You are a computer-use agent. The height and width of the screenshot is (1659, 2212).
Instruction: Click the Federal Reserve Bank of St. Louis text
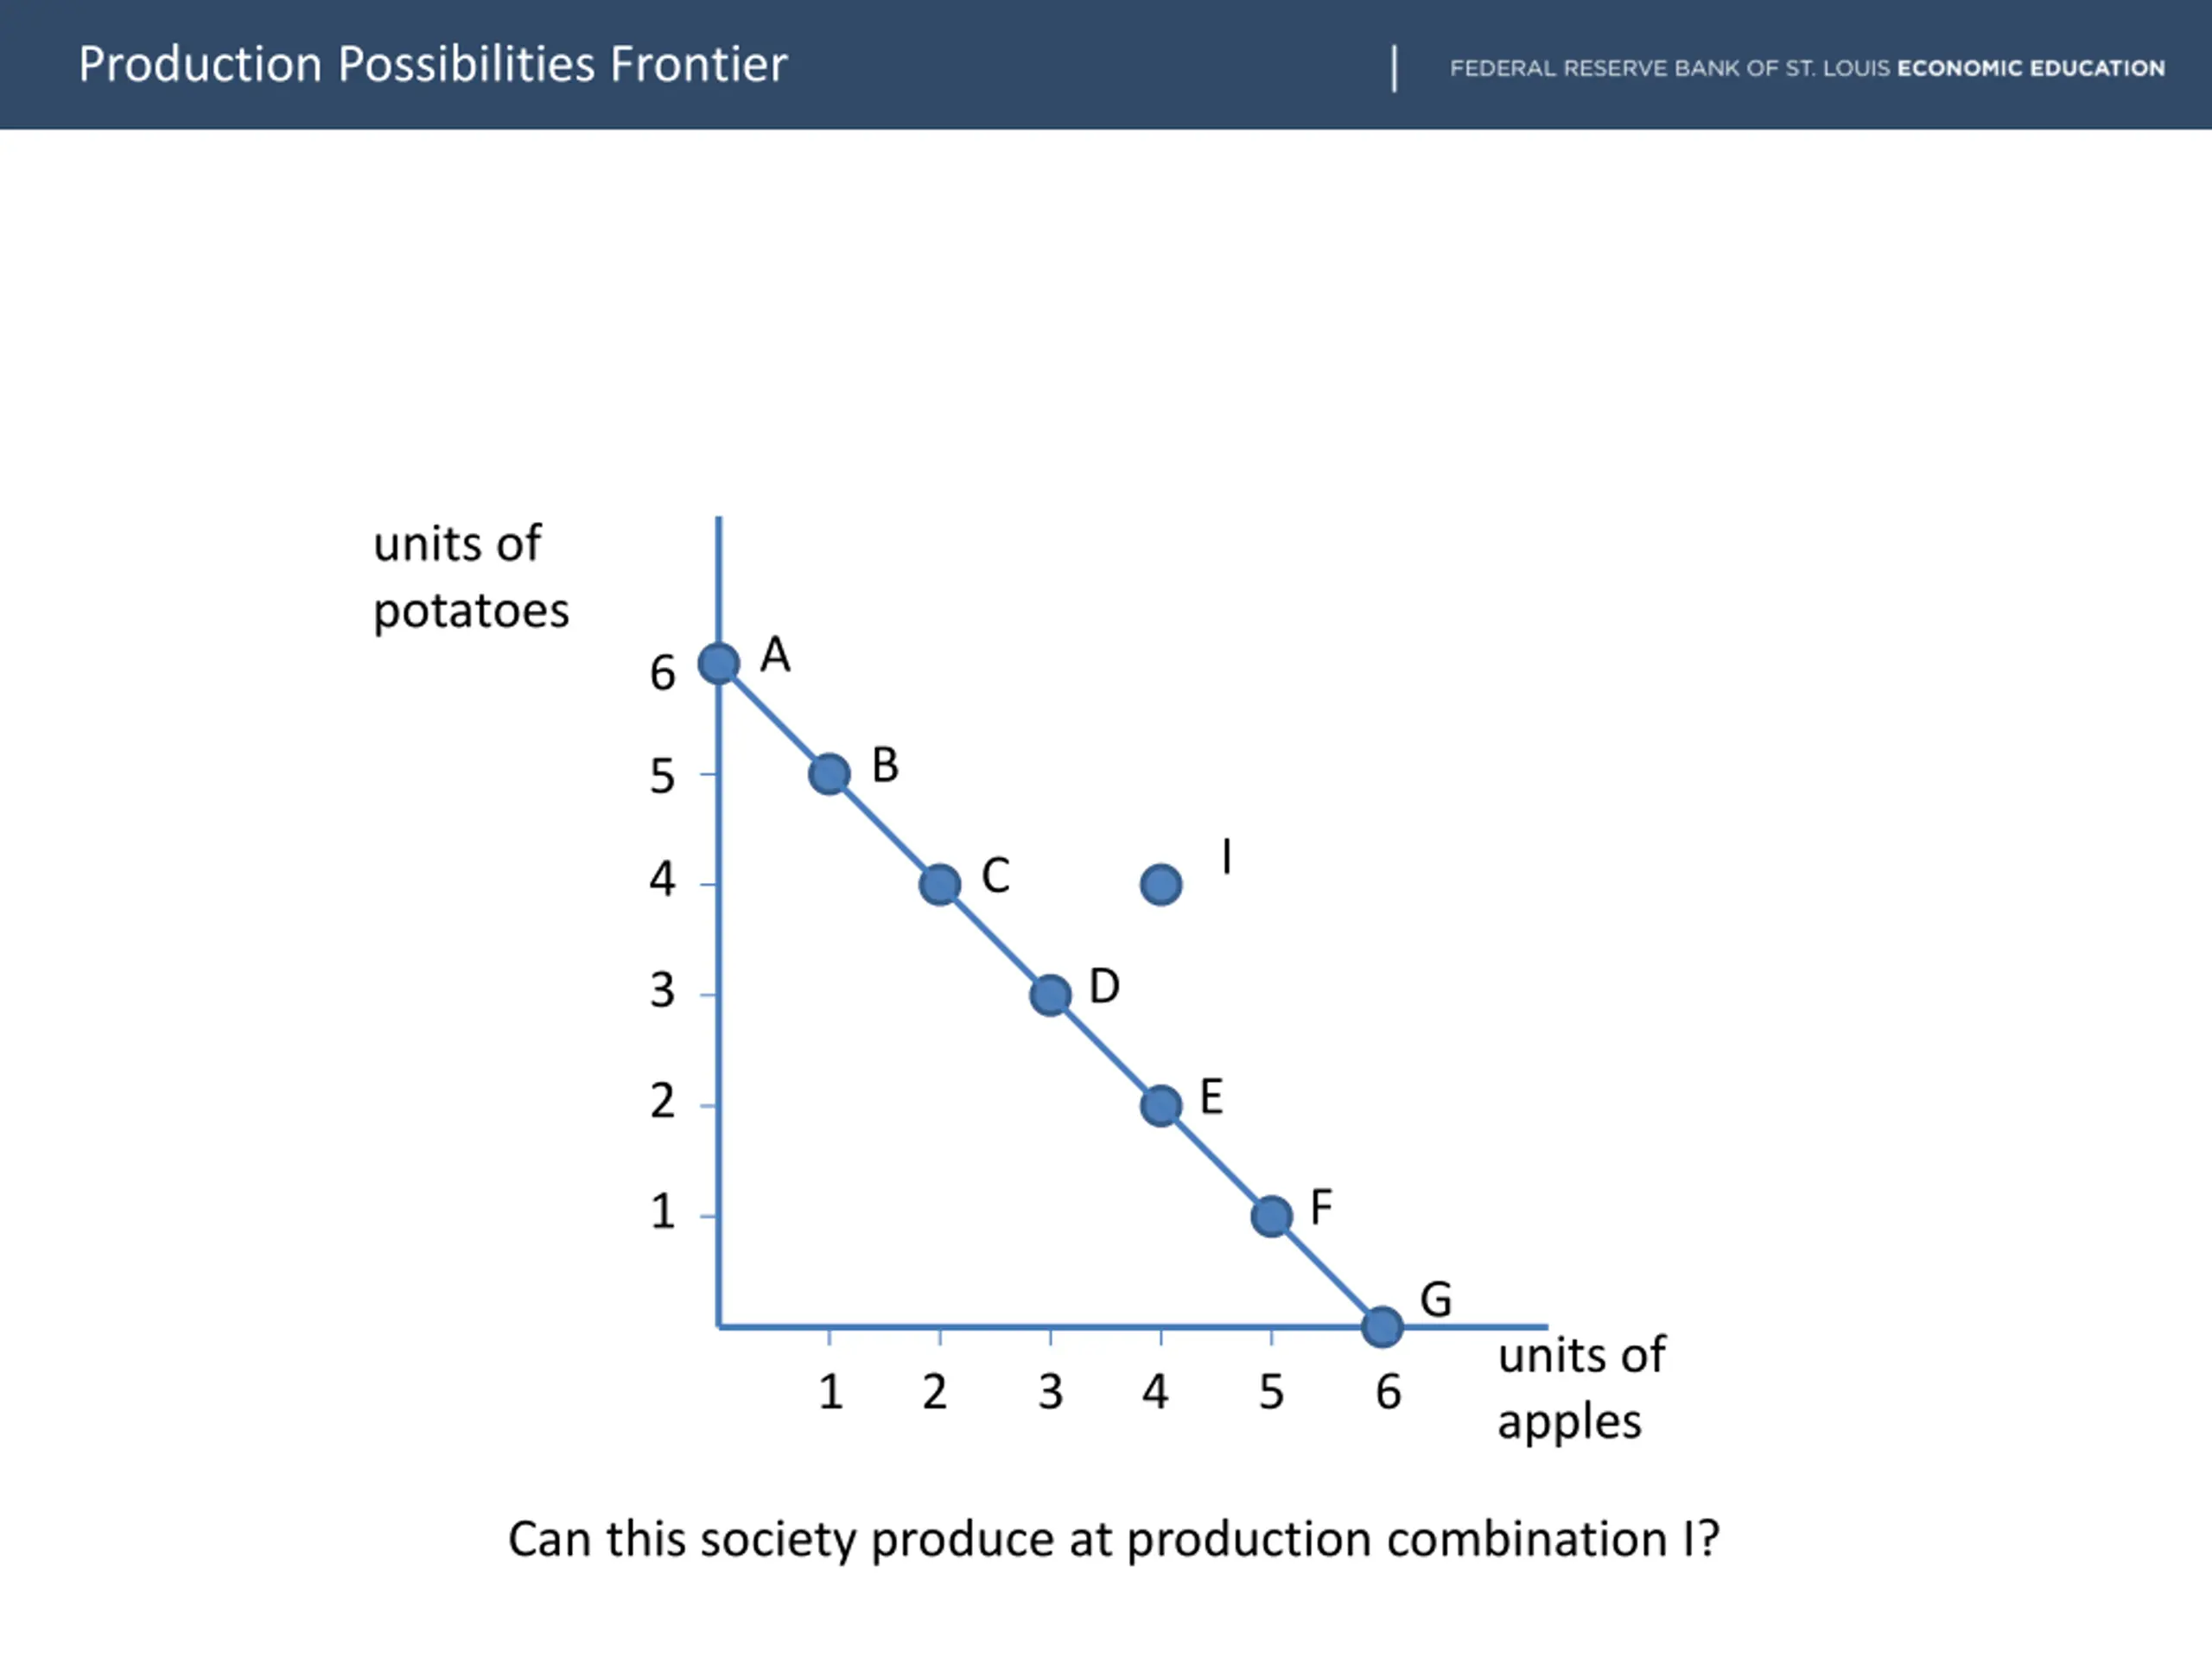coord(1670,68)
